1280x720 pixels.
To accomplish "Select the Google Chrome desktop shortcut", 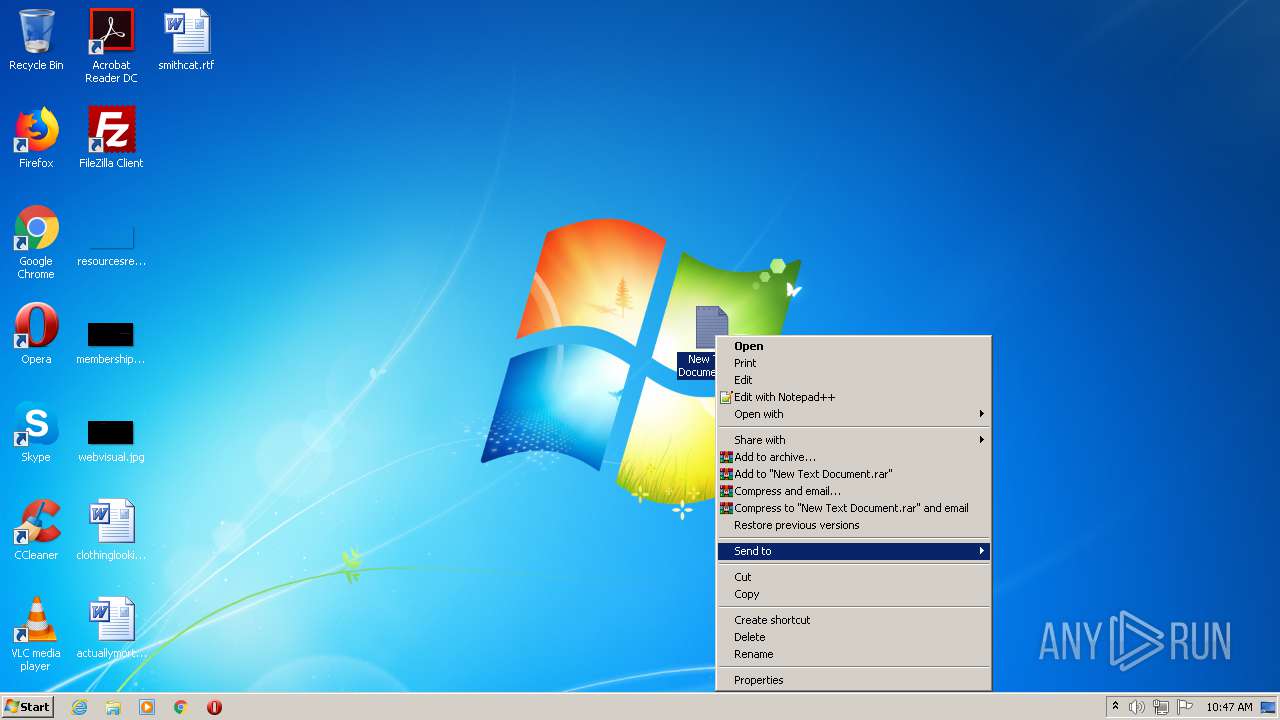I will tap(36, 242).
